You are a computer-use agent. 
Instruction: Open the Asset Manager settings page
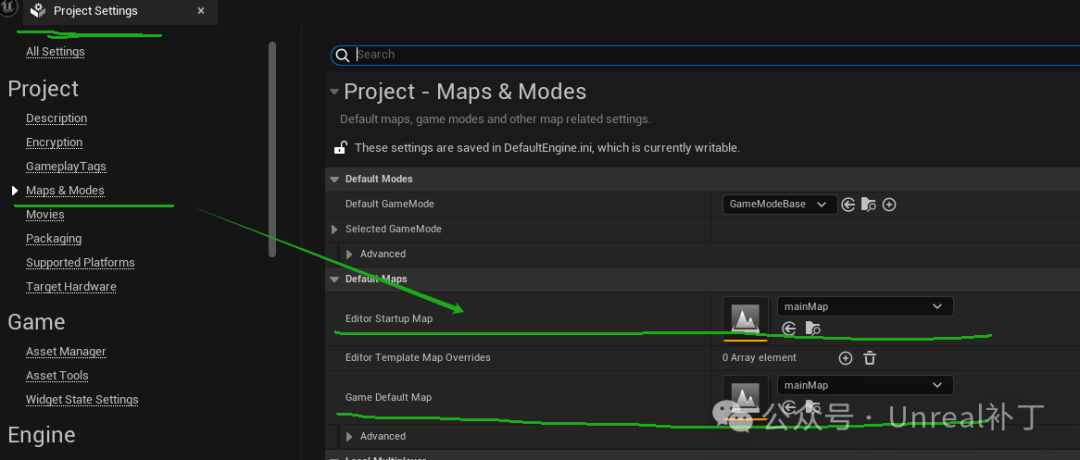66,352
